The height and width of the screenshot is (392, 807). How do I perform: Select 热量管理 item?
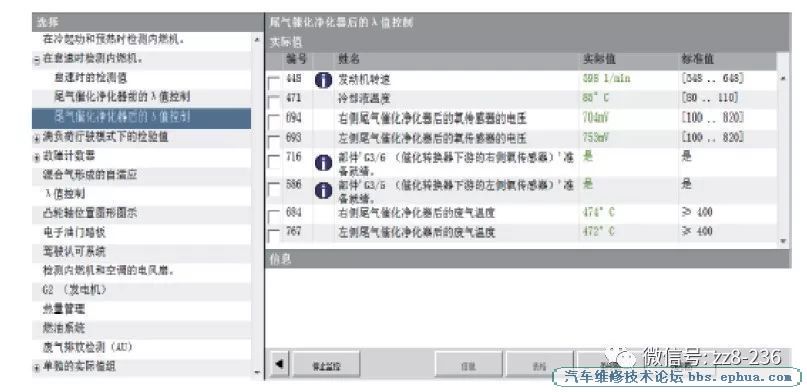point(64,309)
